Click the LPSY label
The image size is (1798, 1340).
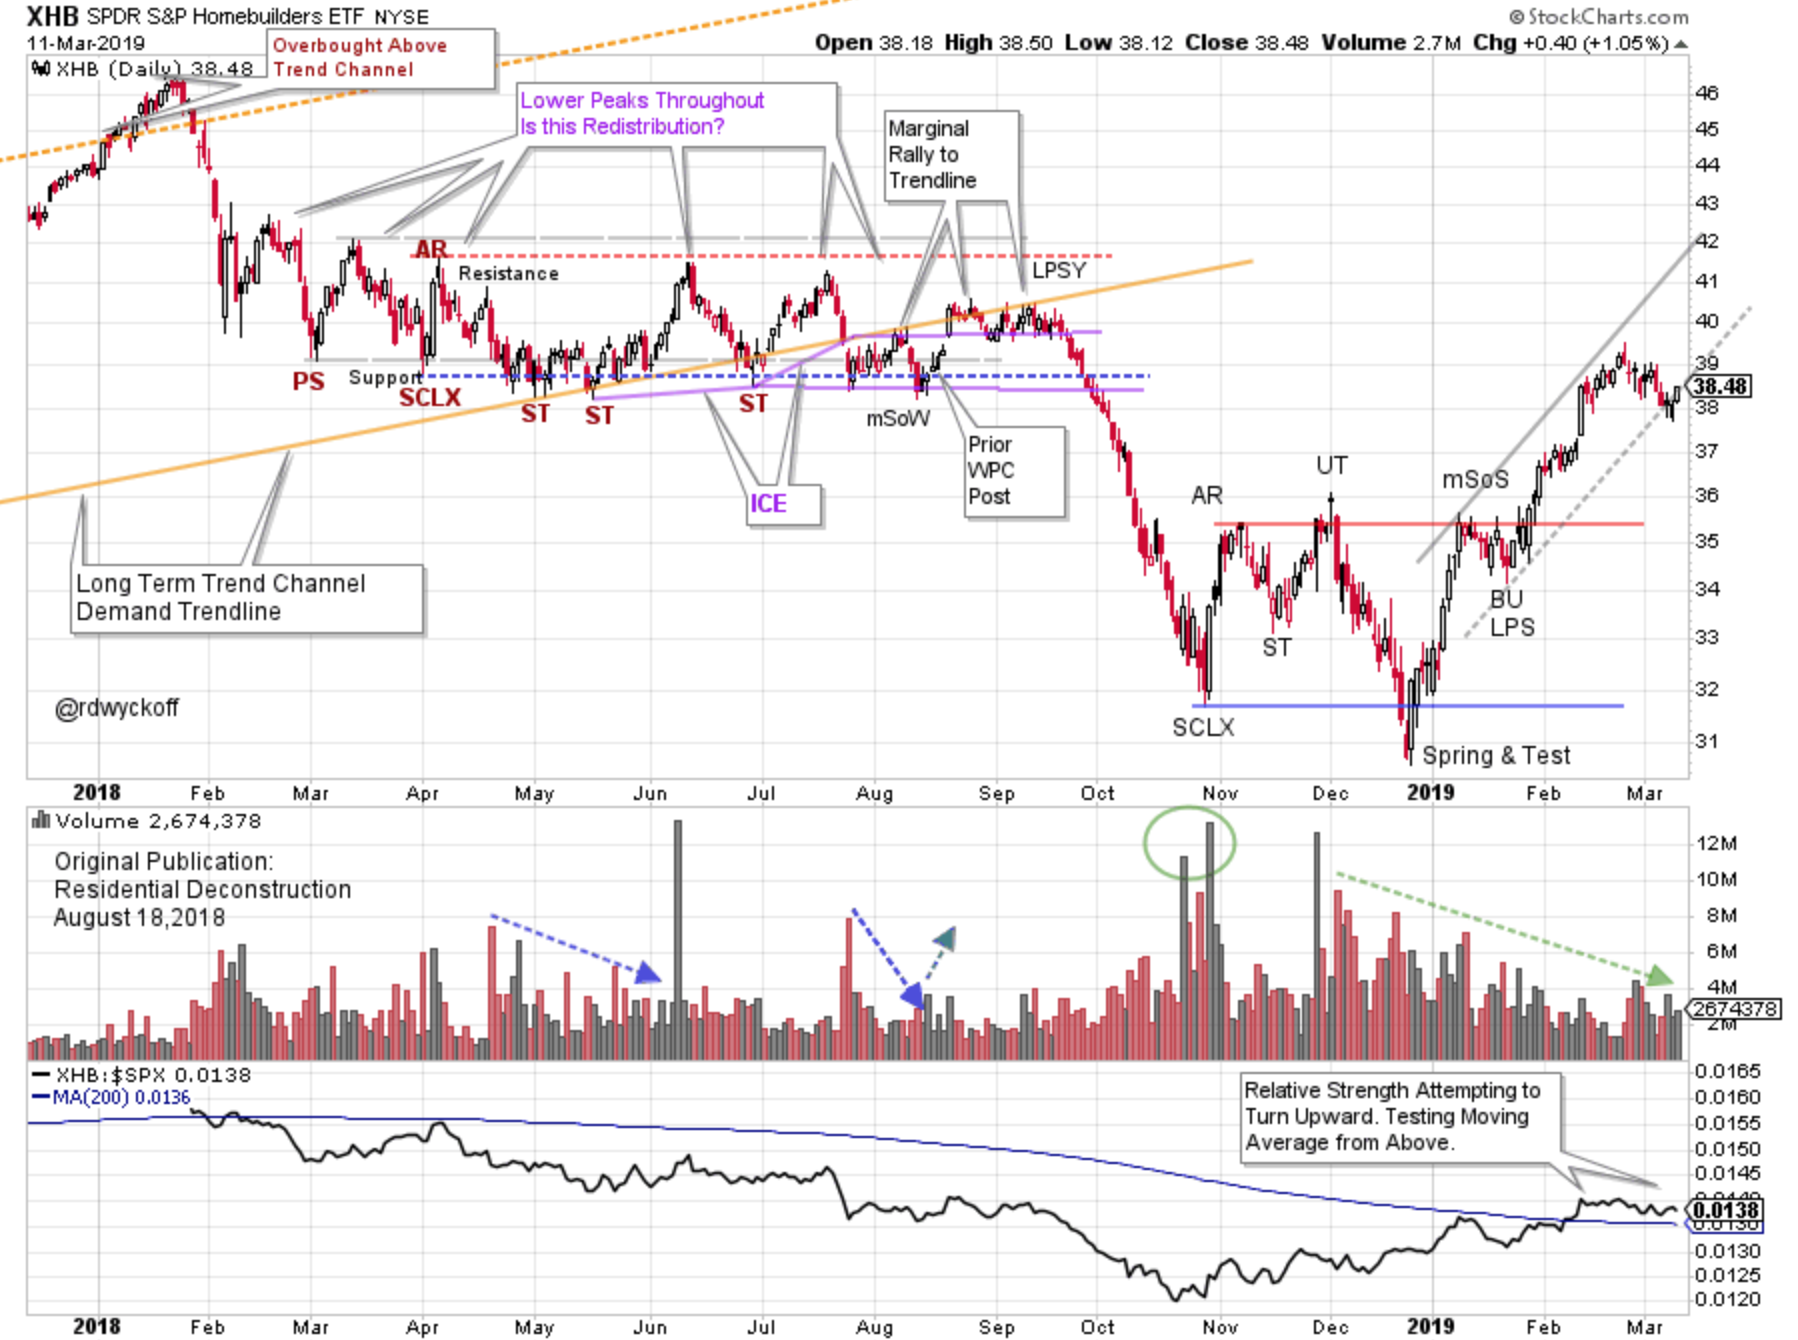pos(1058,271)
